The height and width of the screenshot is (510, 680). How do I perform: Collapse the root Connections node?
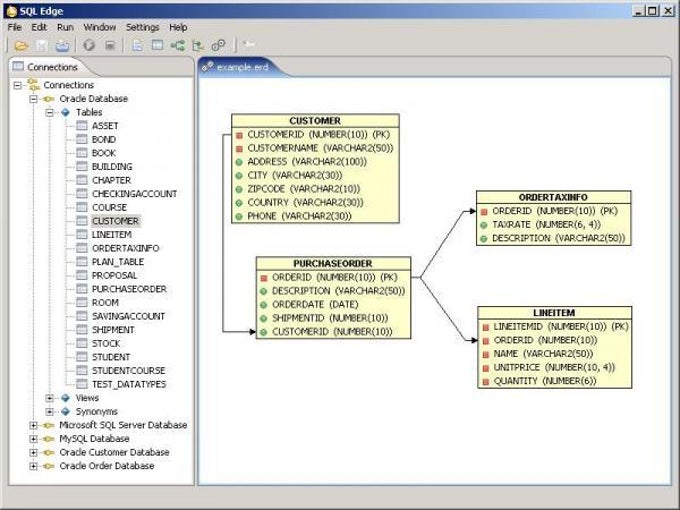tap(17, 85)
